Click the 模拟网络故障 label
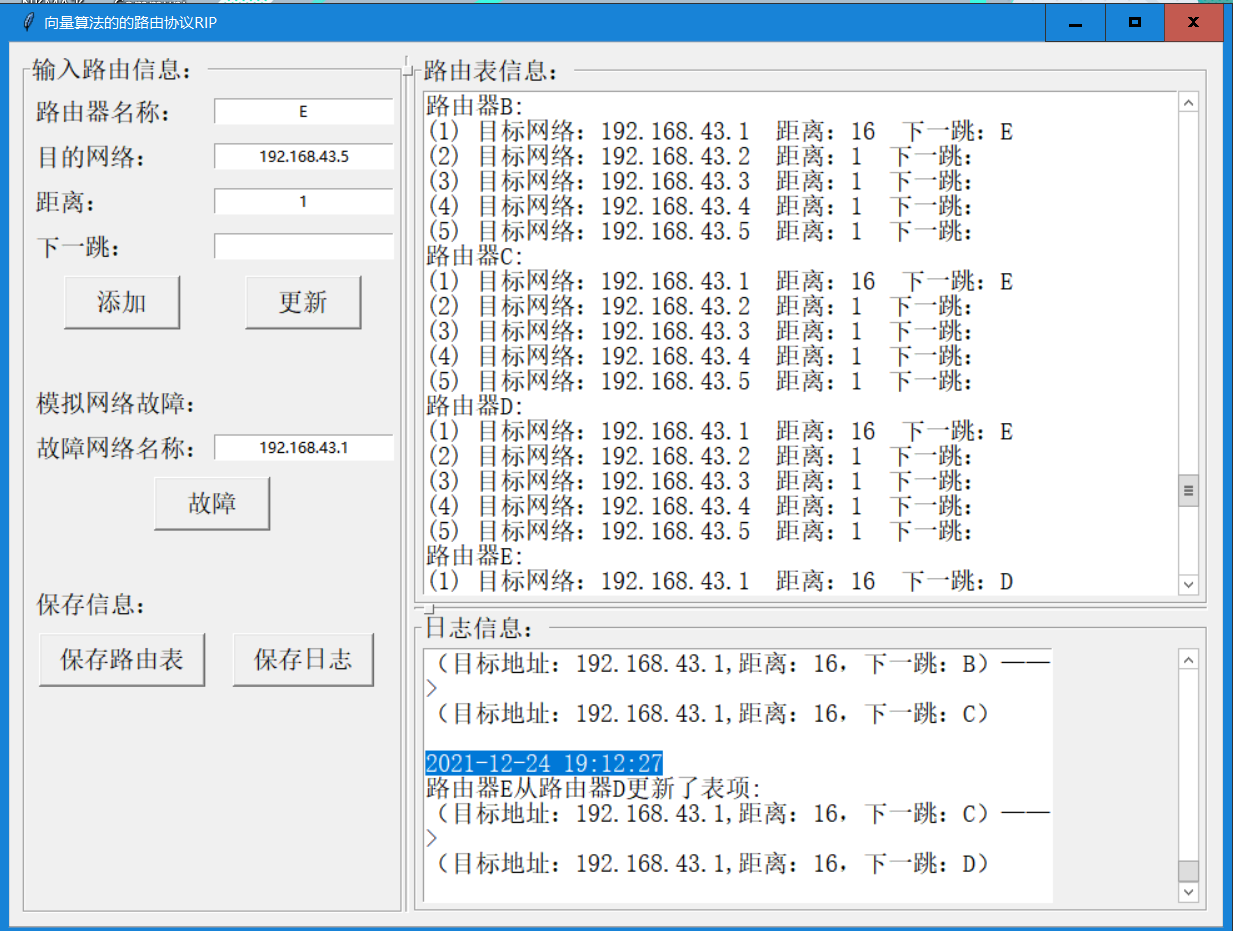The image size is (1233, 931). 117,404
